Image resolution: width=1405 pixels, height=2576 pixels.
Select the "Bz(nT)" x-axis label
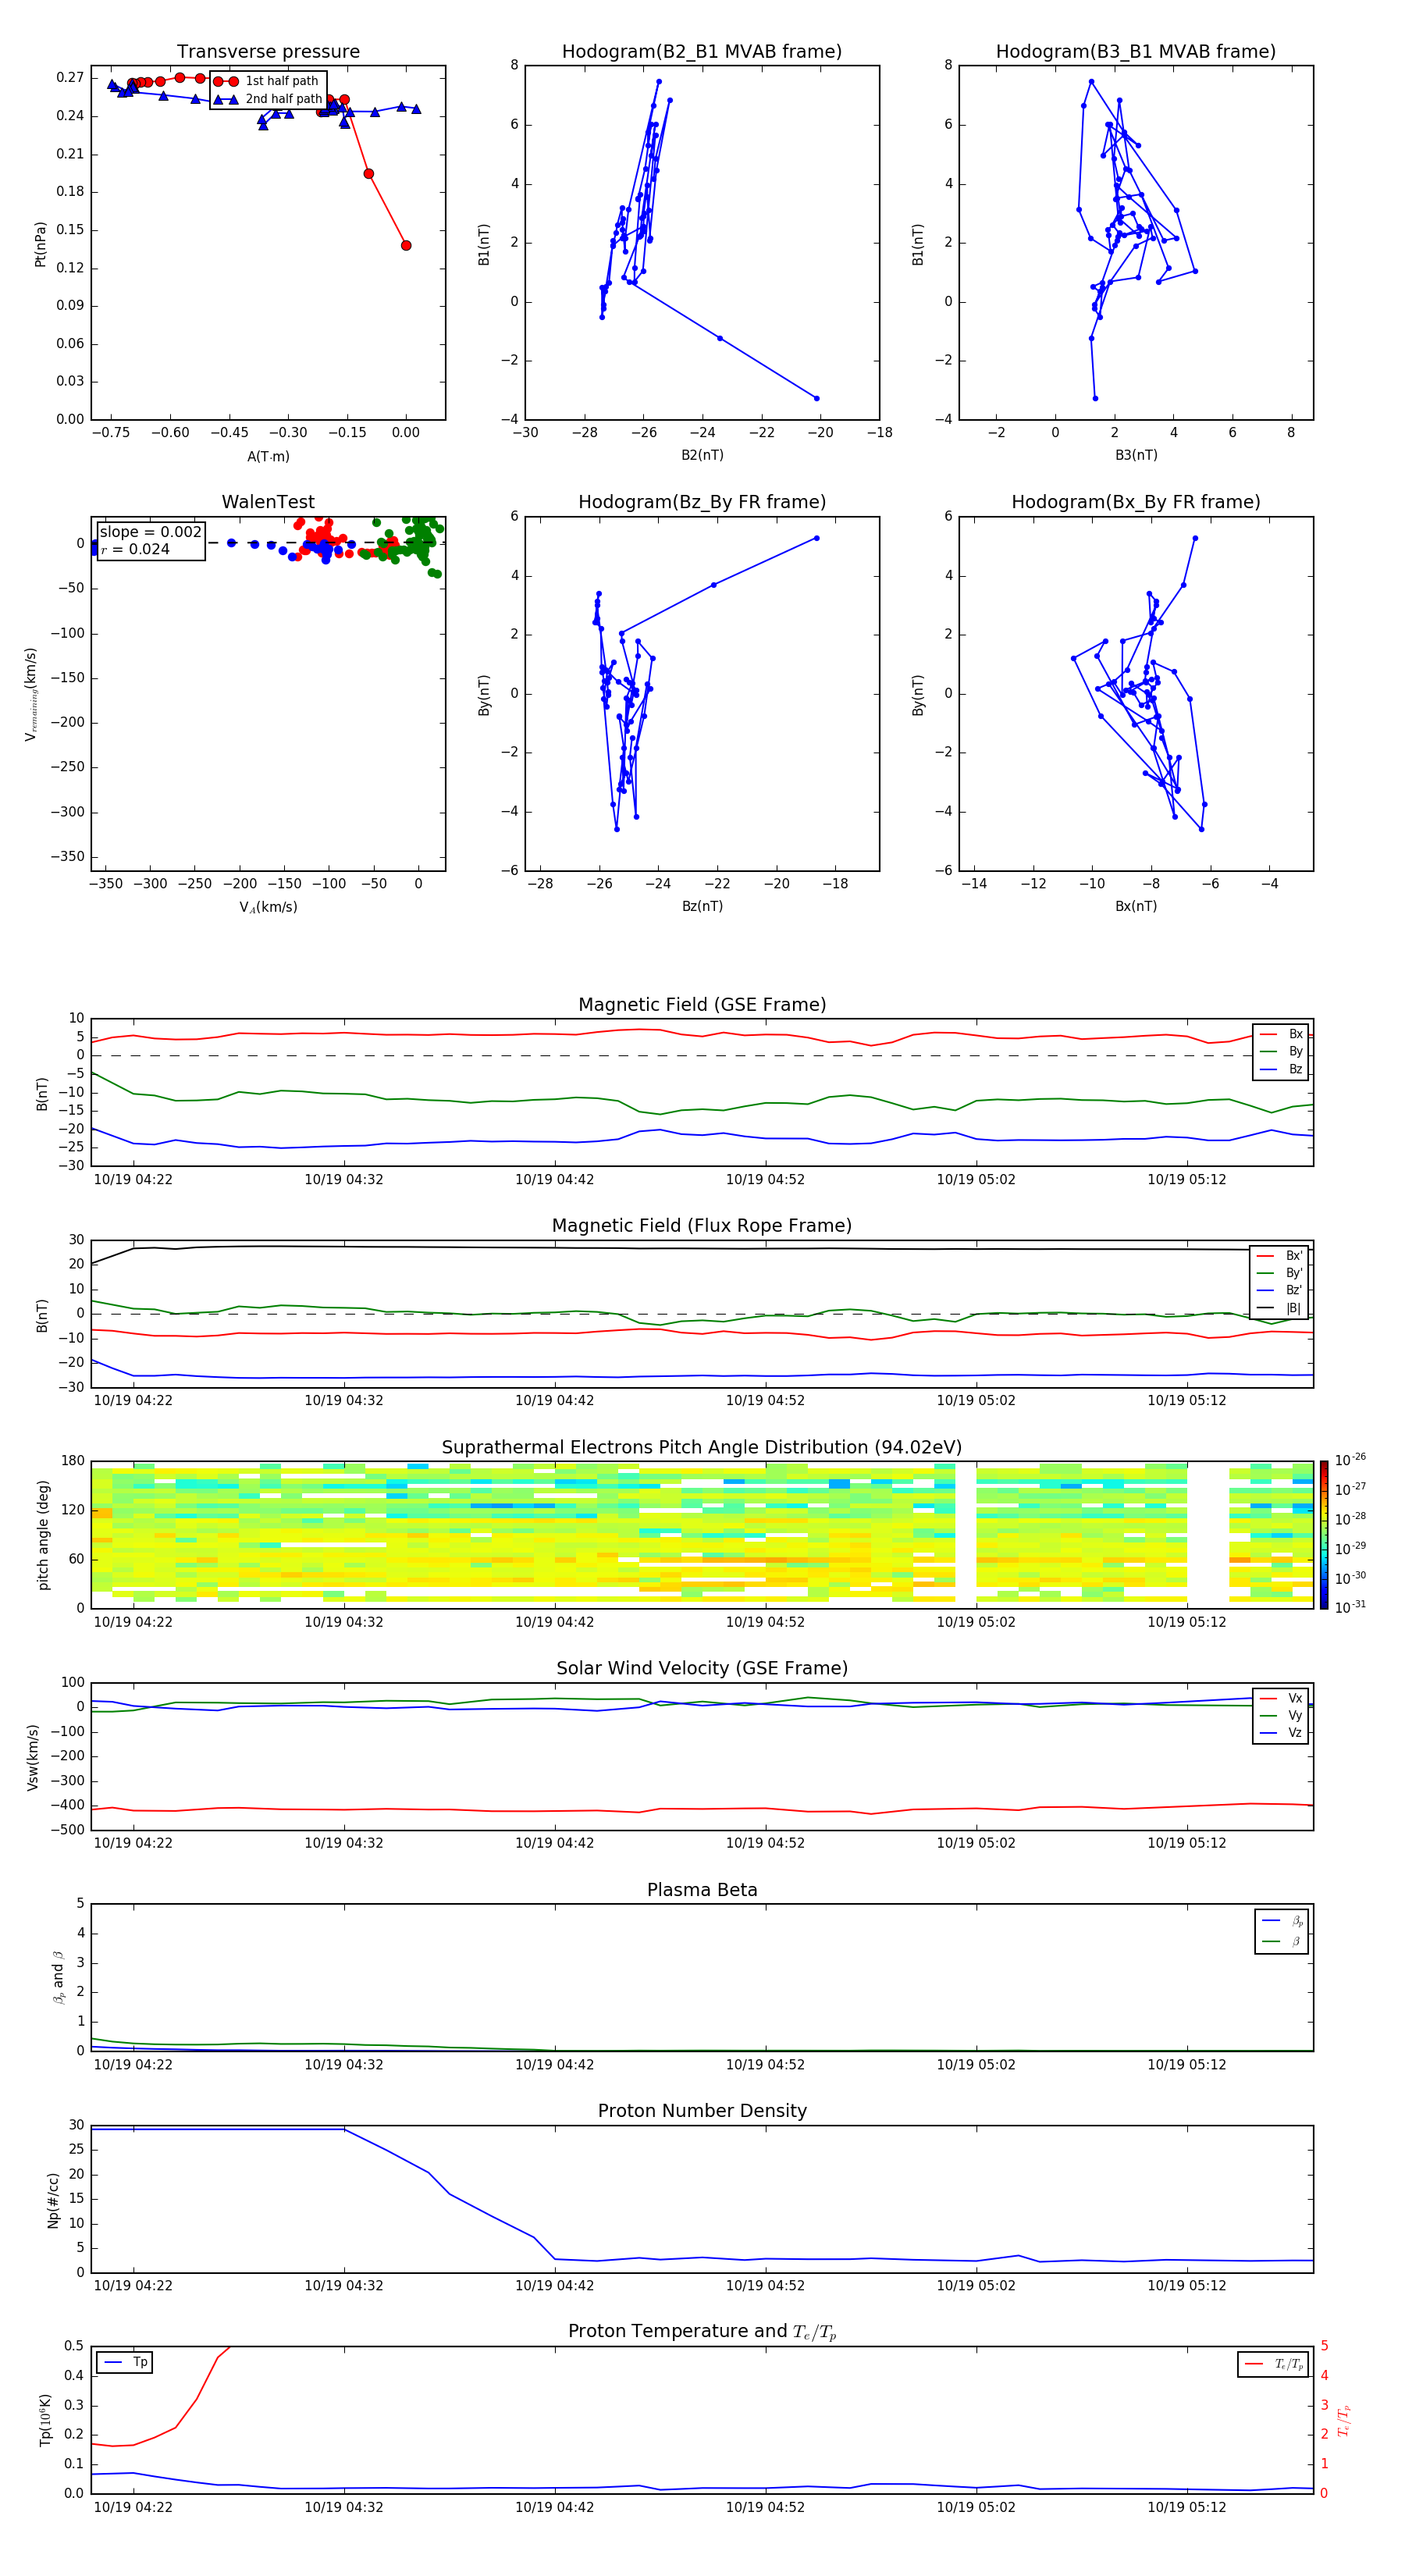702,906
